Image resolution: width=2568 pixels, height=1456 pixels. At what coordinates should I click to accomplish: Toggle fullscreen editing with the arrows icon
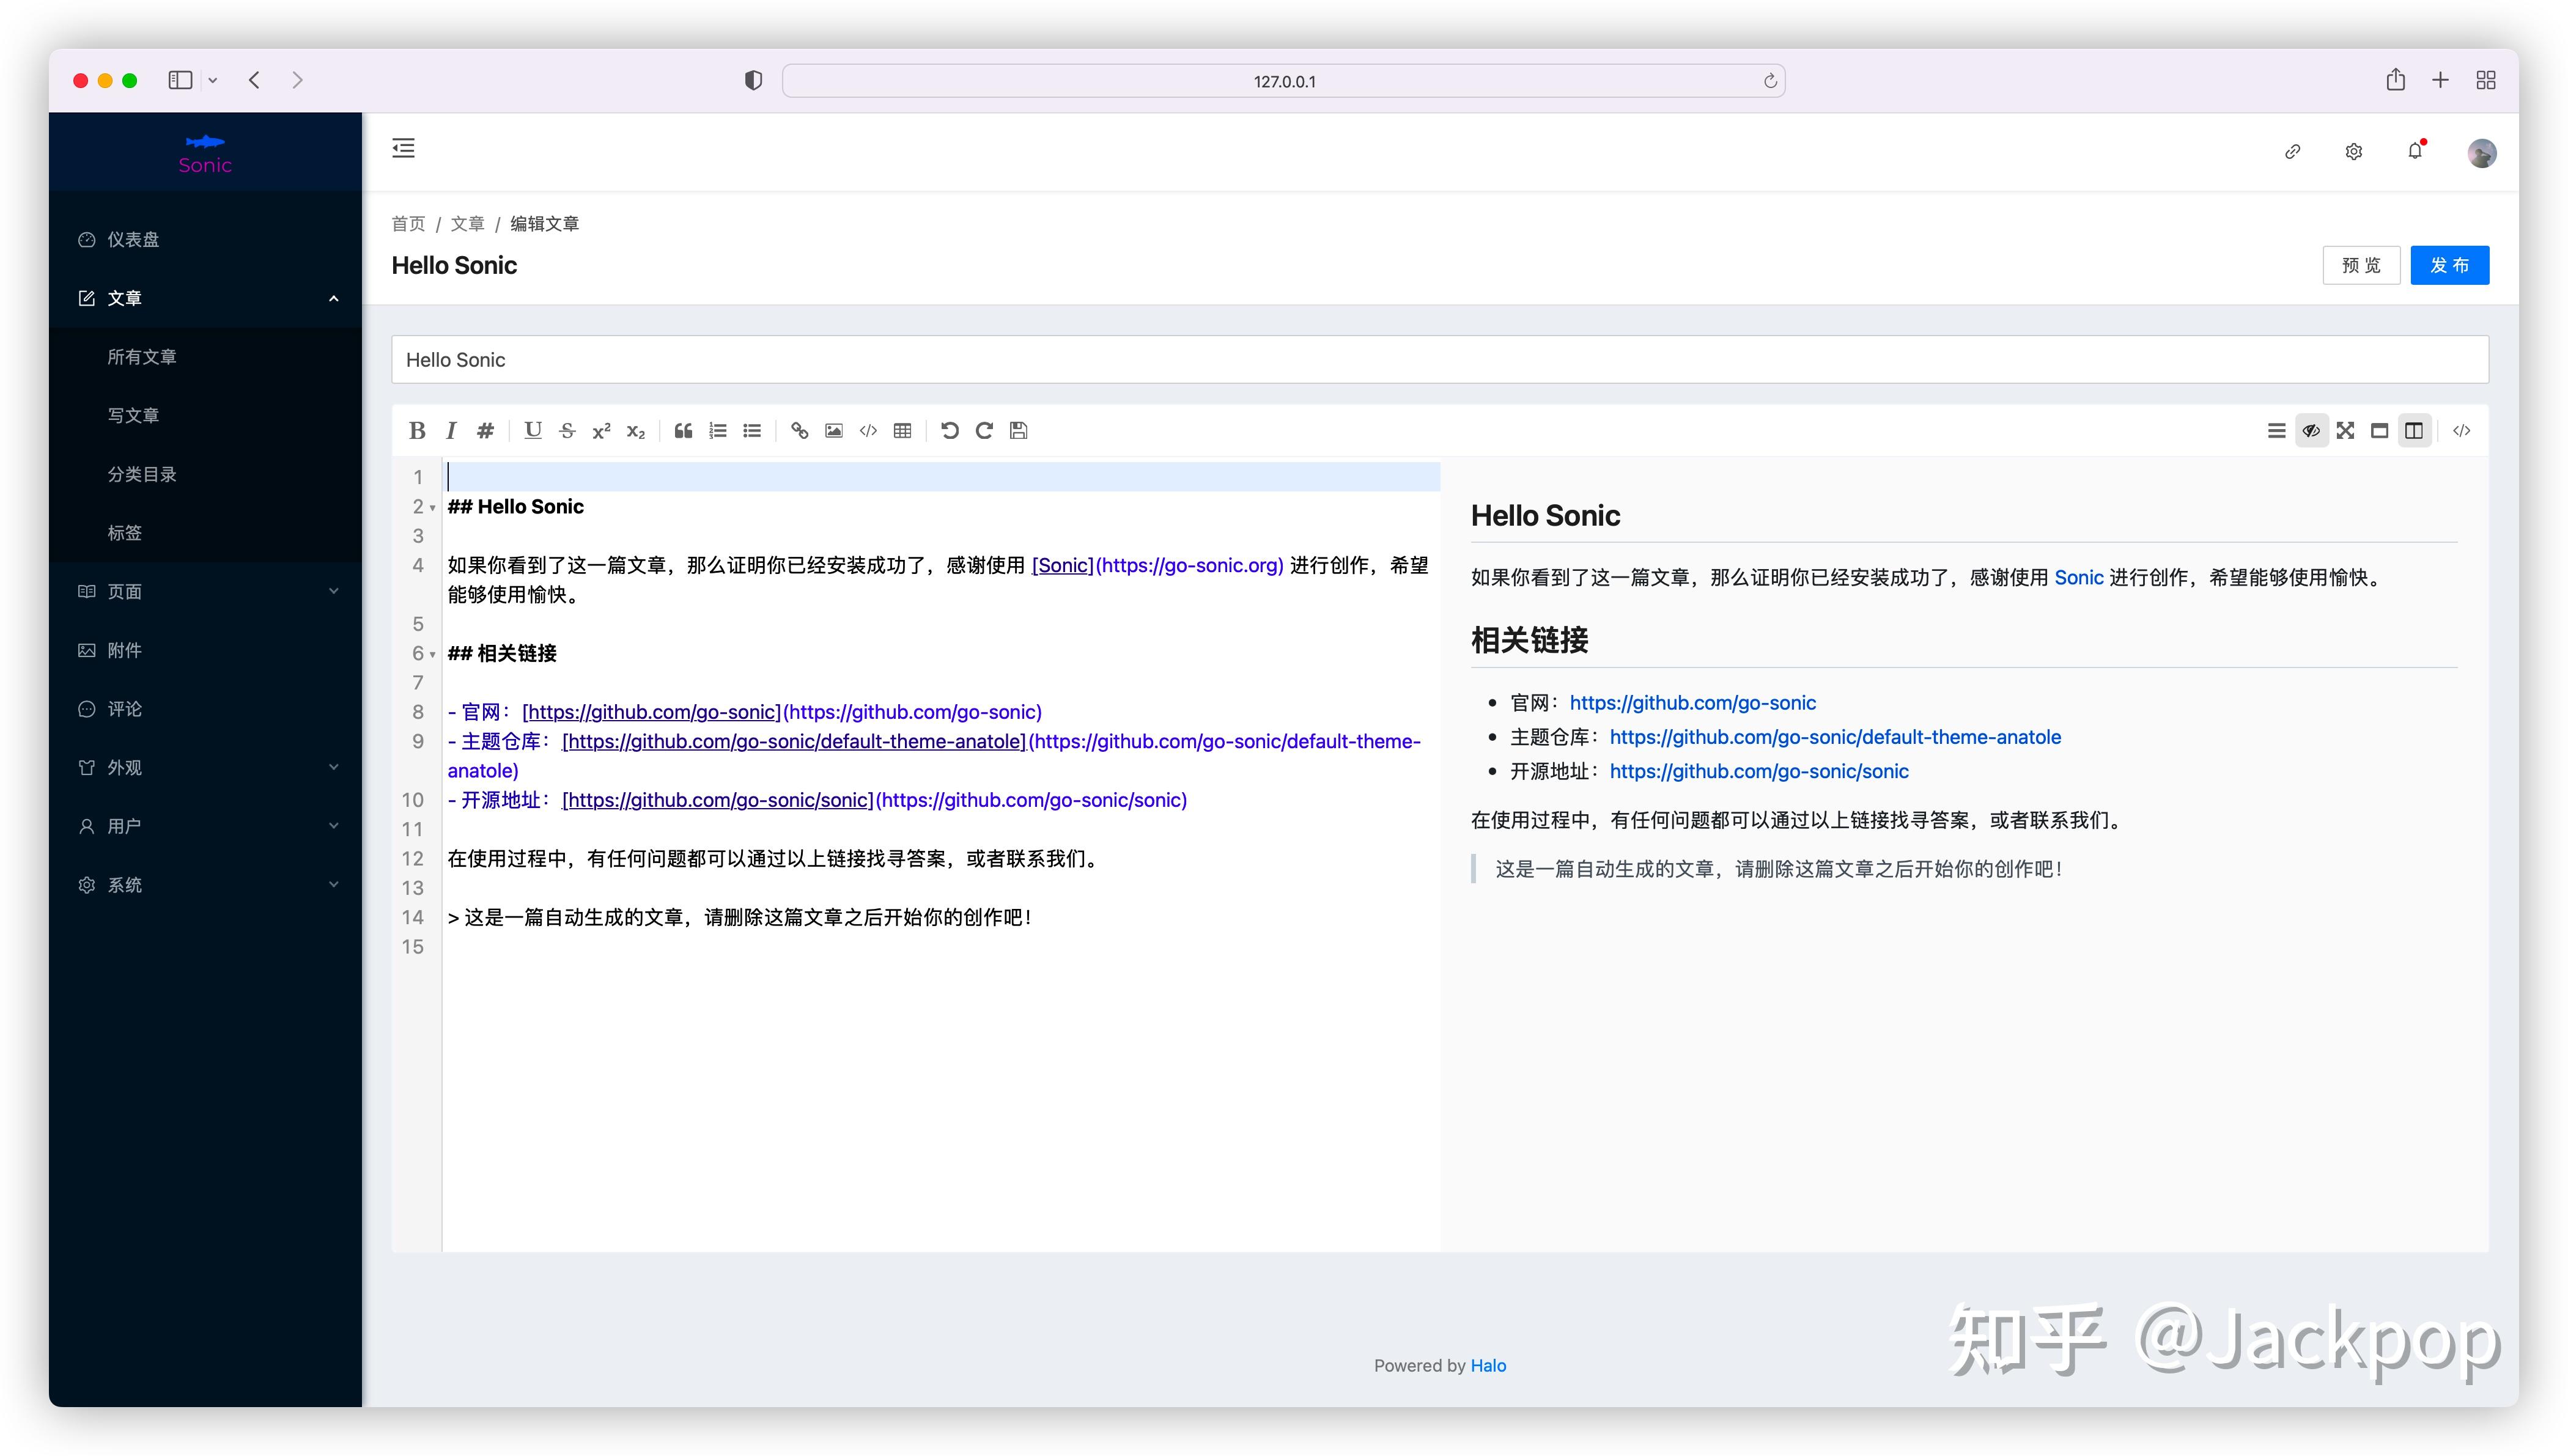coord(2345,431)
